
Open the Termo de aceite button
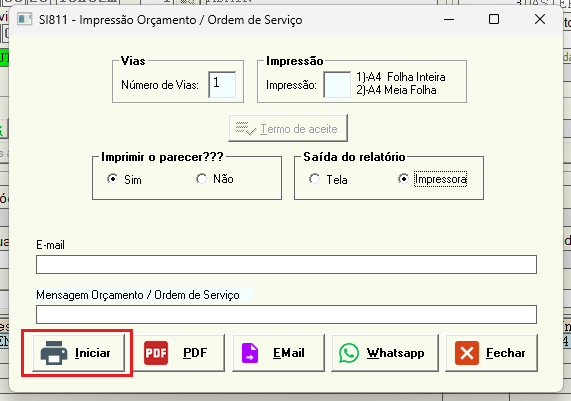click(x=288, y=128)
